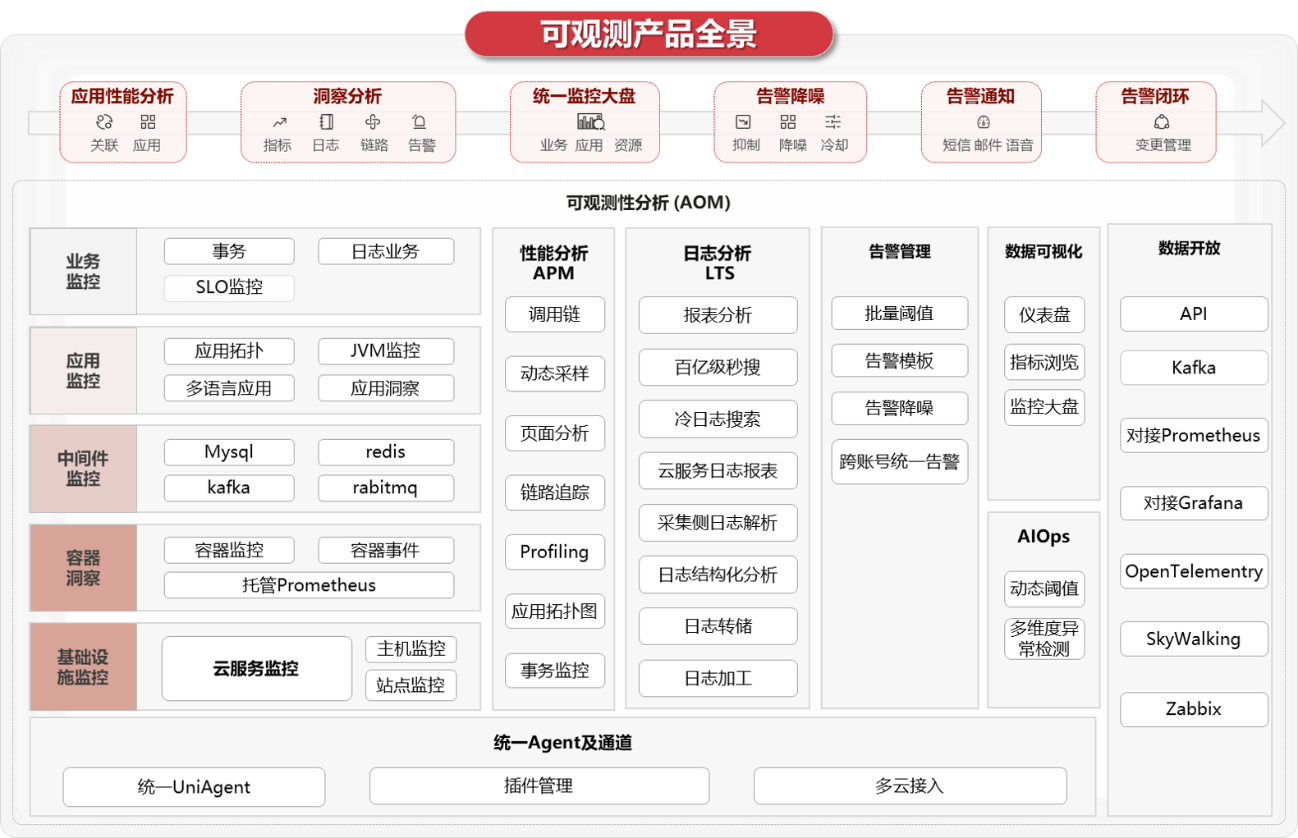Click the chart icon under 统一监控大盘
The width and height of the screenshot is (1298, 838).
tap(590, 122)
